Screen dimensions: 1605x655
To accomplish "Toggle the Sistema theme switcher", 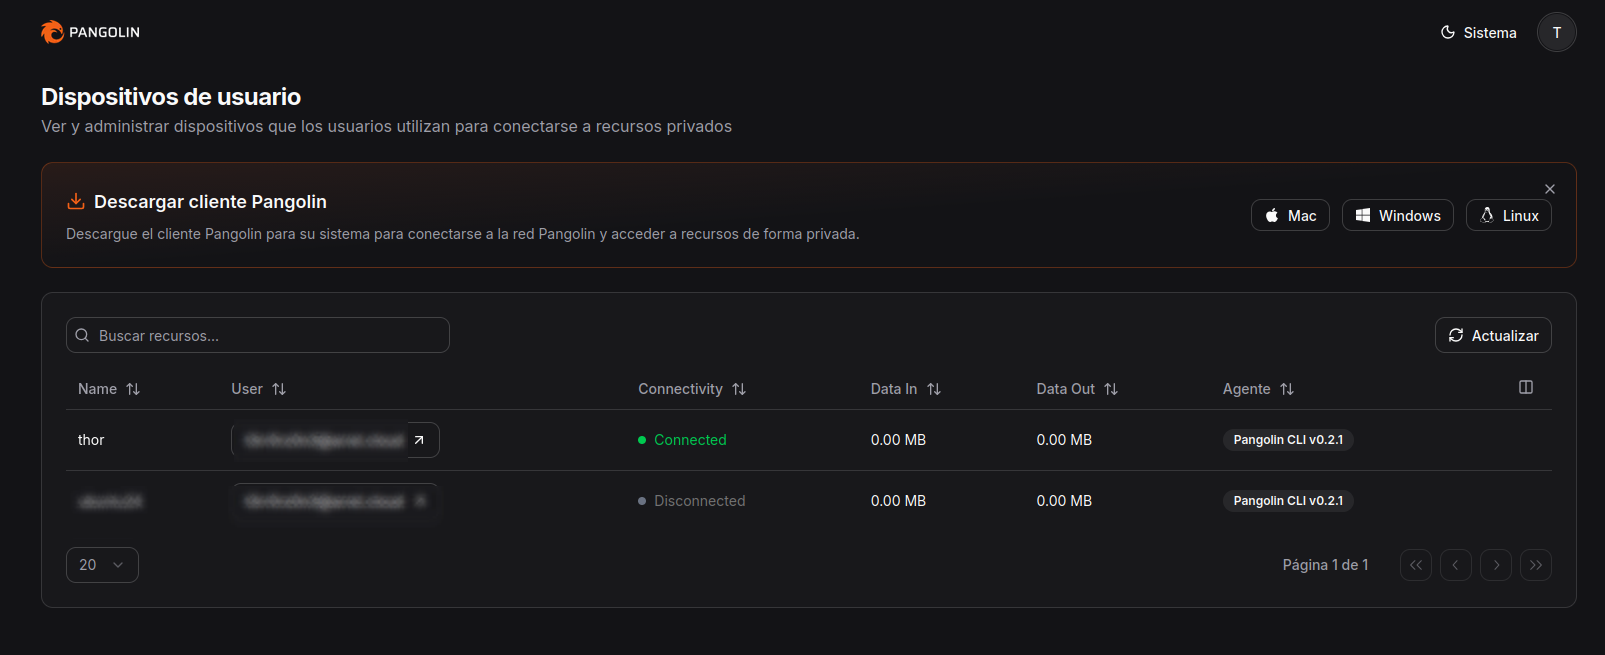I will pos(1478,33).
